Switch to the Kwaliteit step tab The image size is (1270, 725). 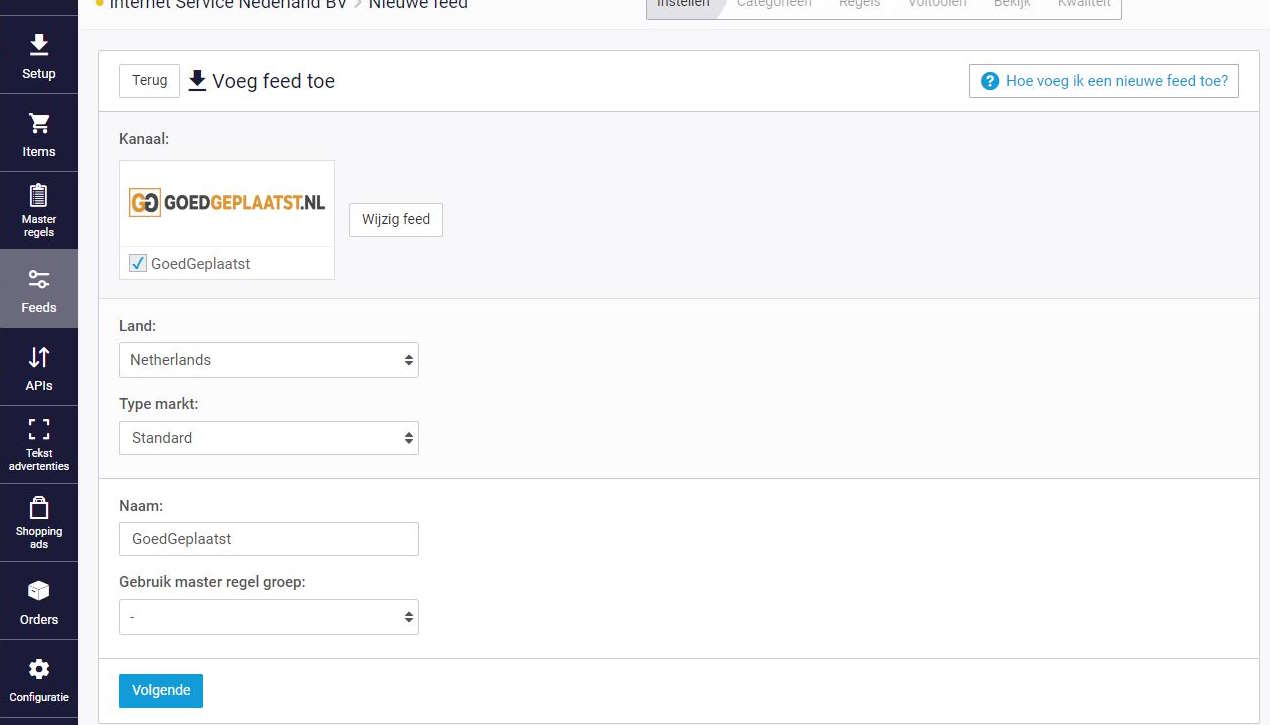[x=1084, y=4]
